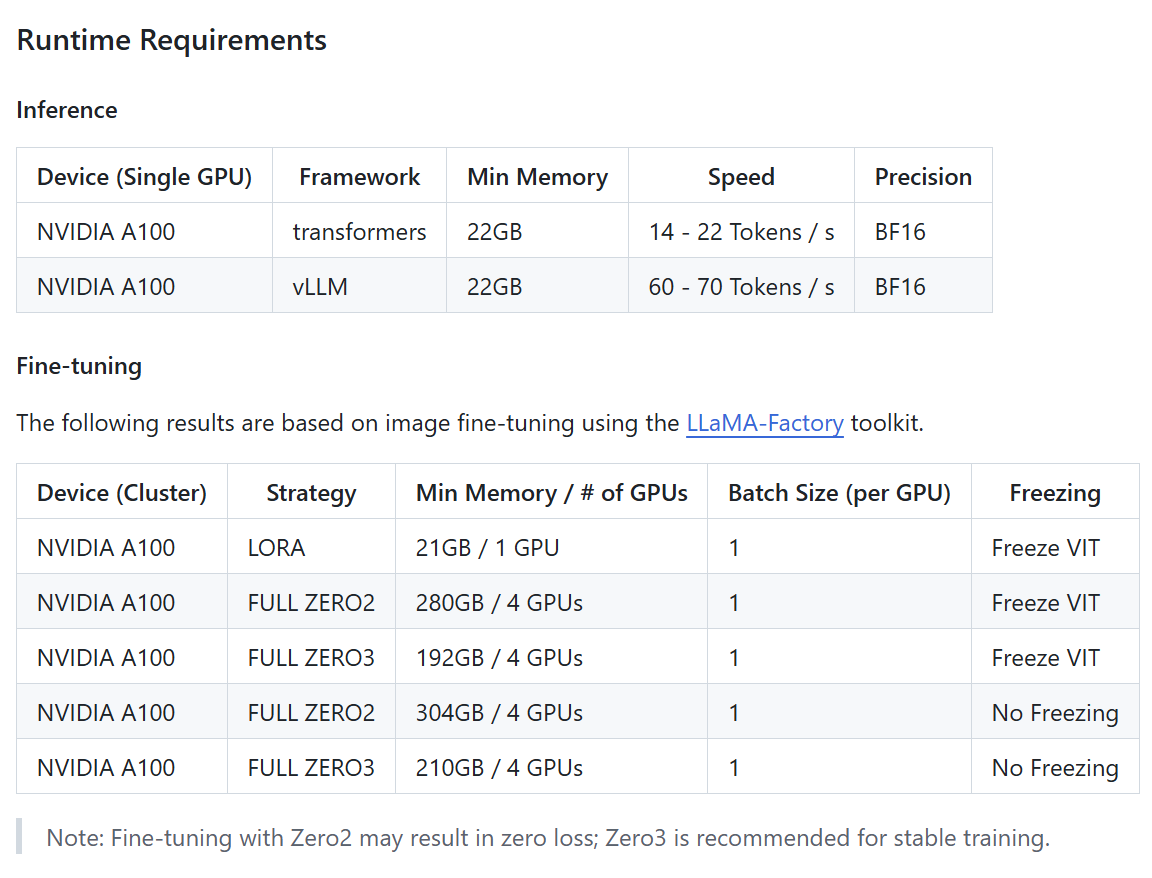
Task: Open the LLaMA-Factory link
Action: [764, 423]
